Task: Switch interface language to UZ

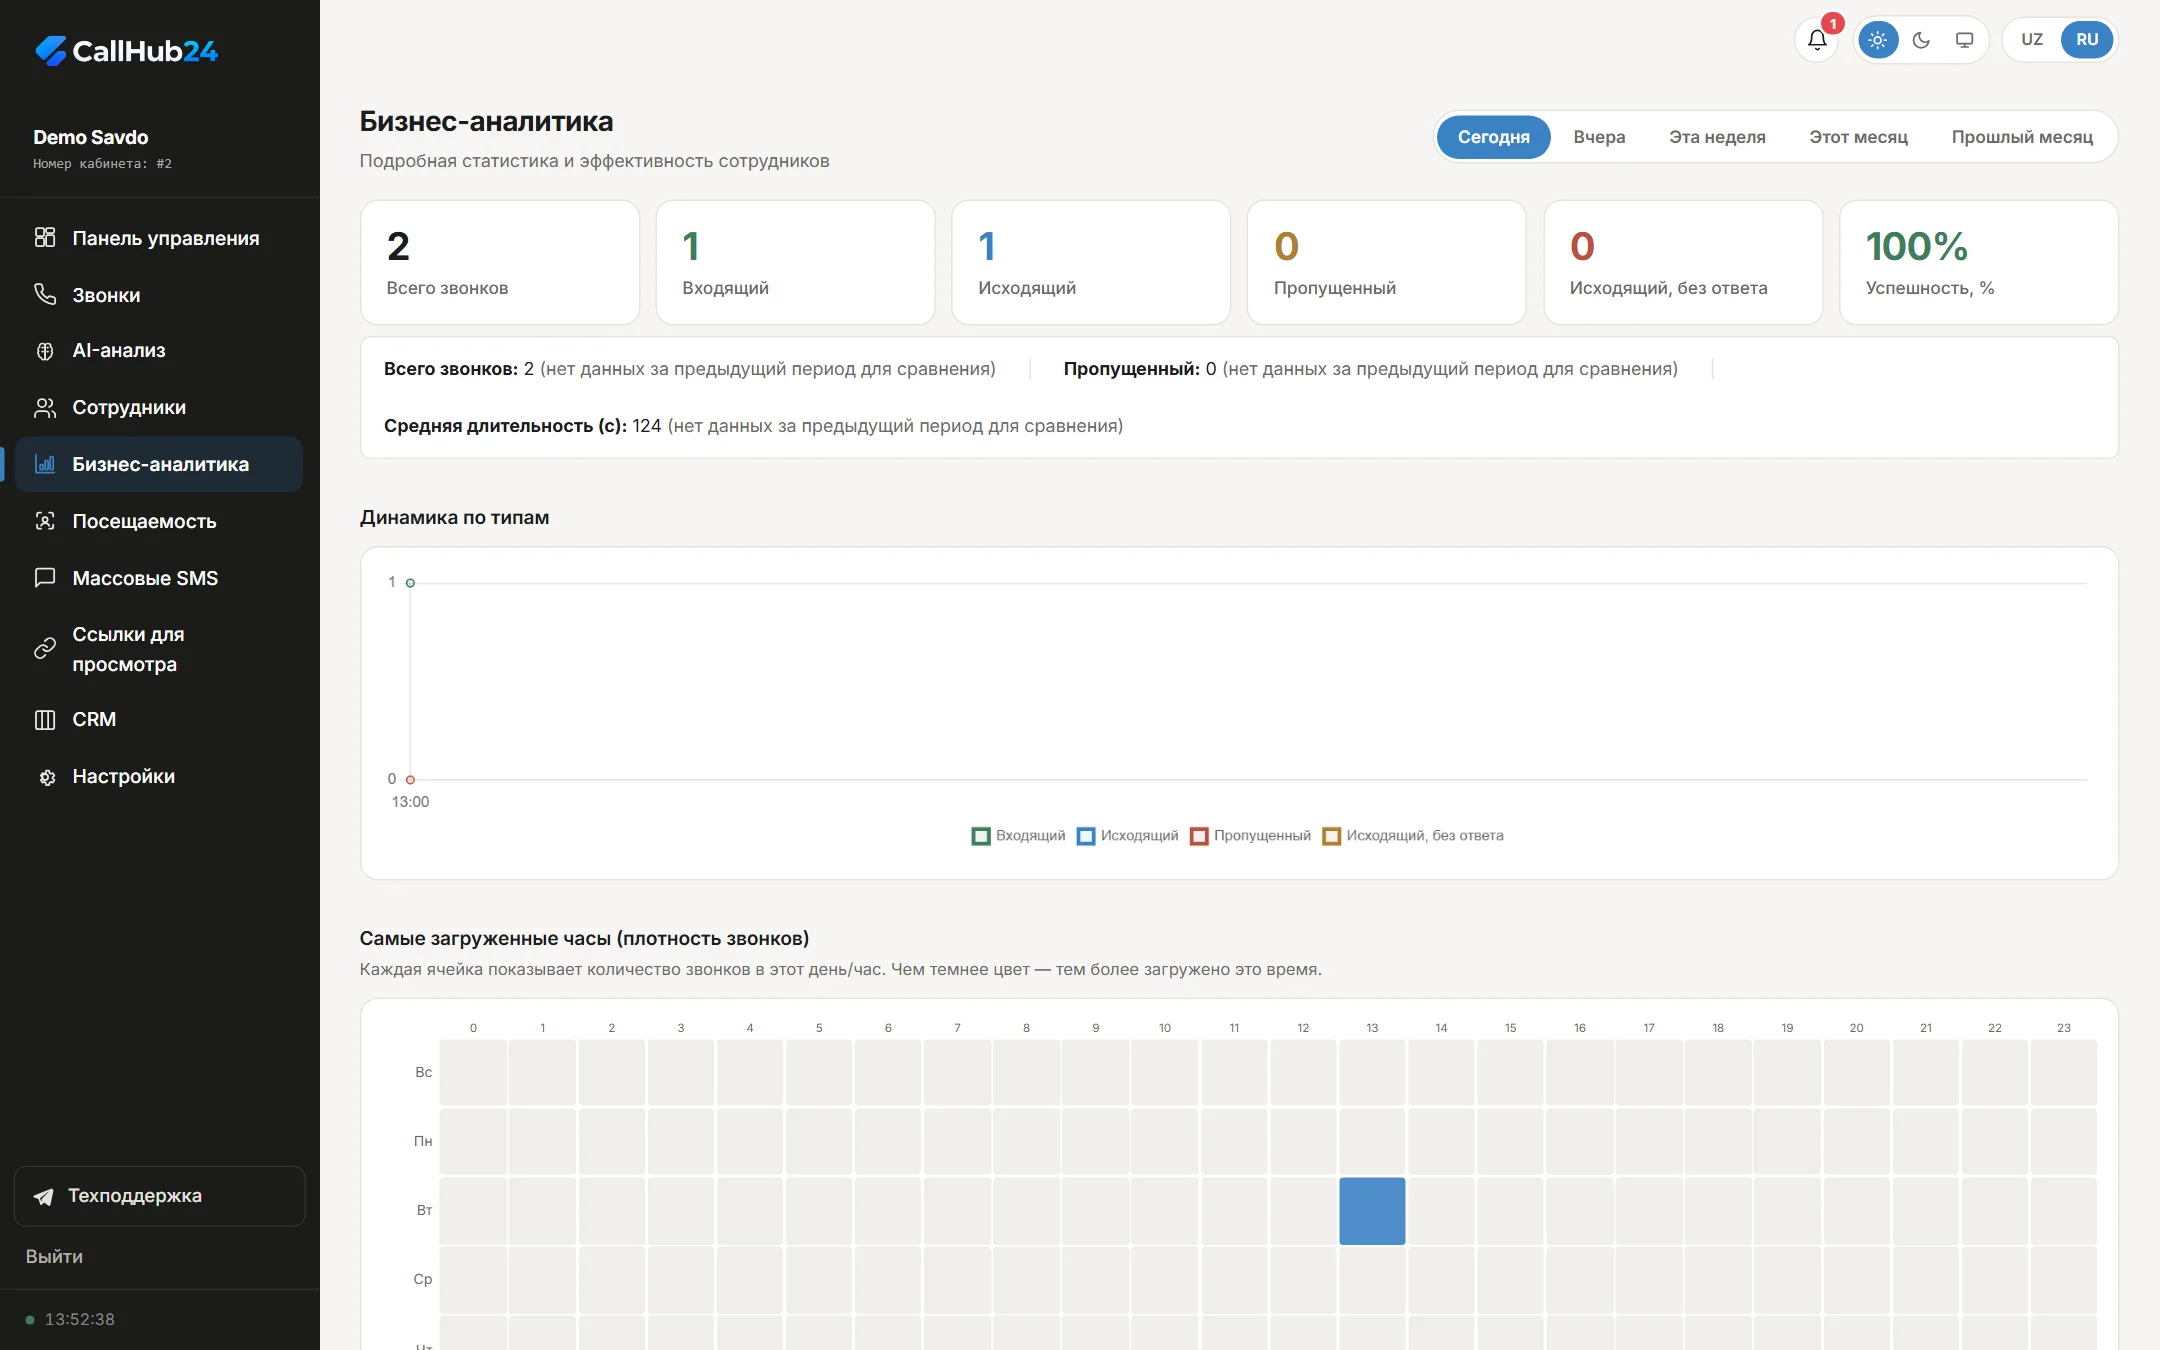Action: [2032, 40]
